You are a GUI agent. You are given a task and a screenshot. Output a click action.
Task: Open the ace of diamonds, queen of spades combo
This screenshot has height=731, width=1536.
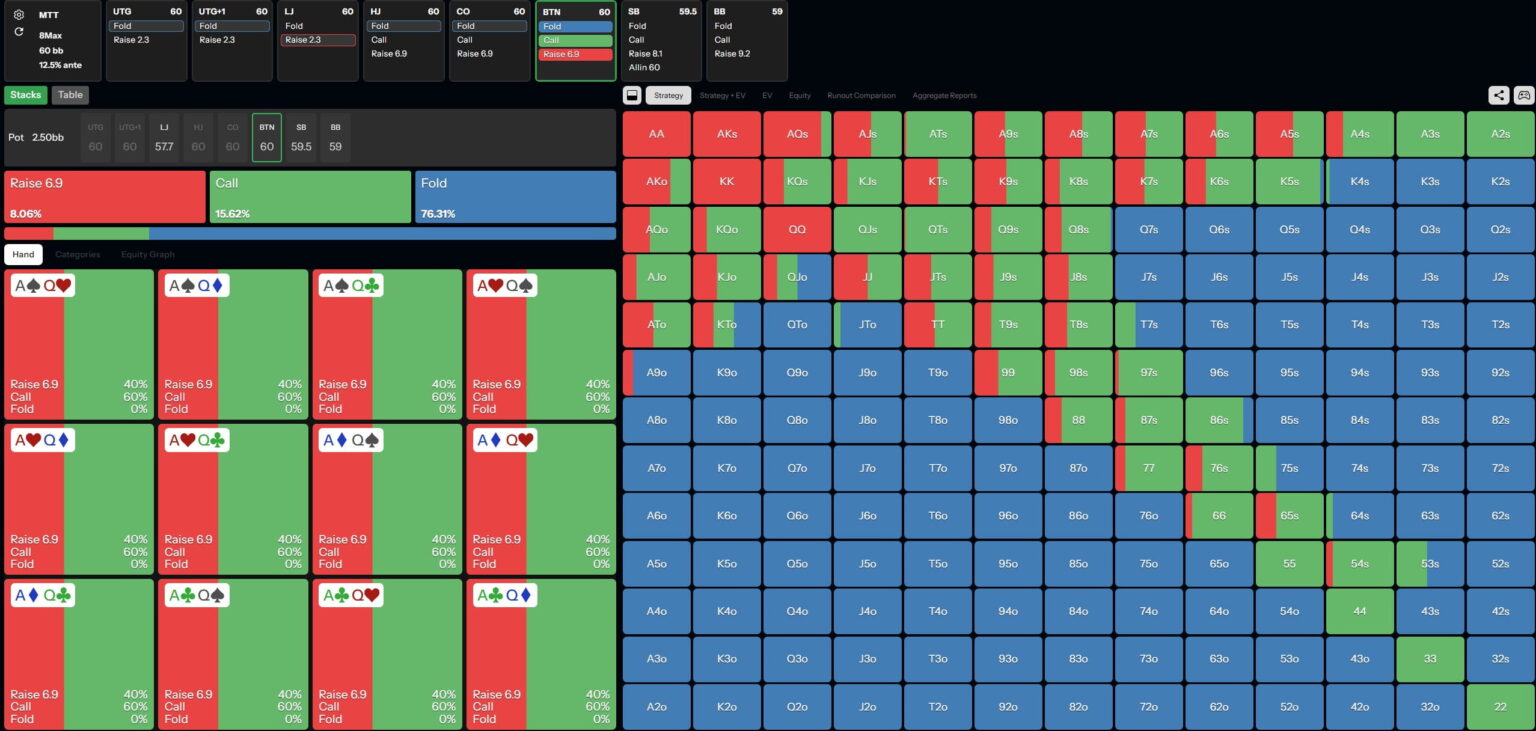(387, 499)
